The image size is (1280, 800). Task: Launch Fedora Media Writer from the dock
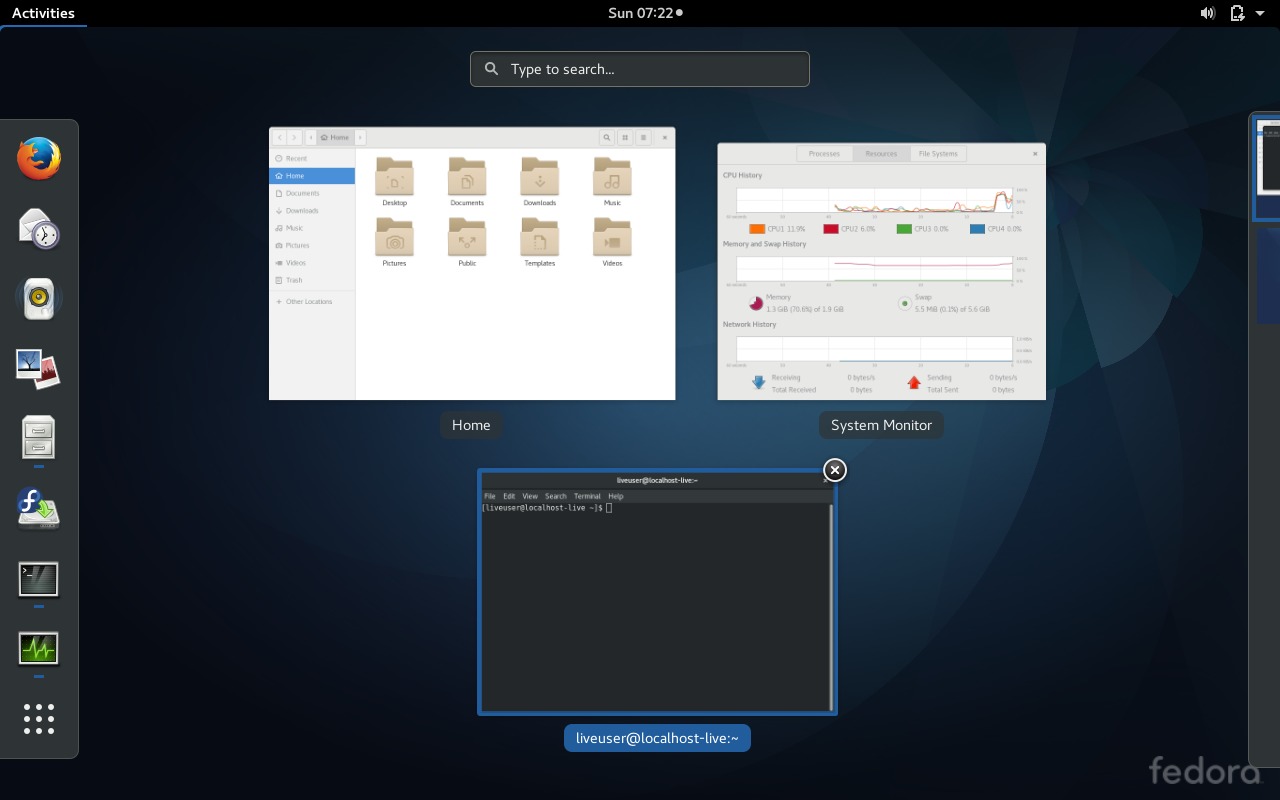click(38, 508)
